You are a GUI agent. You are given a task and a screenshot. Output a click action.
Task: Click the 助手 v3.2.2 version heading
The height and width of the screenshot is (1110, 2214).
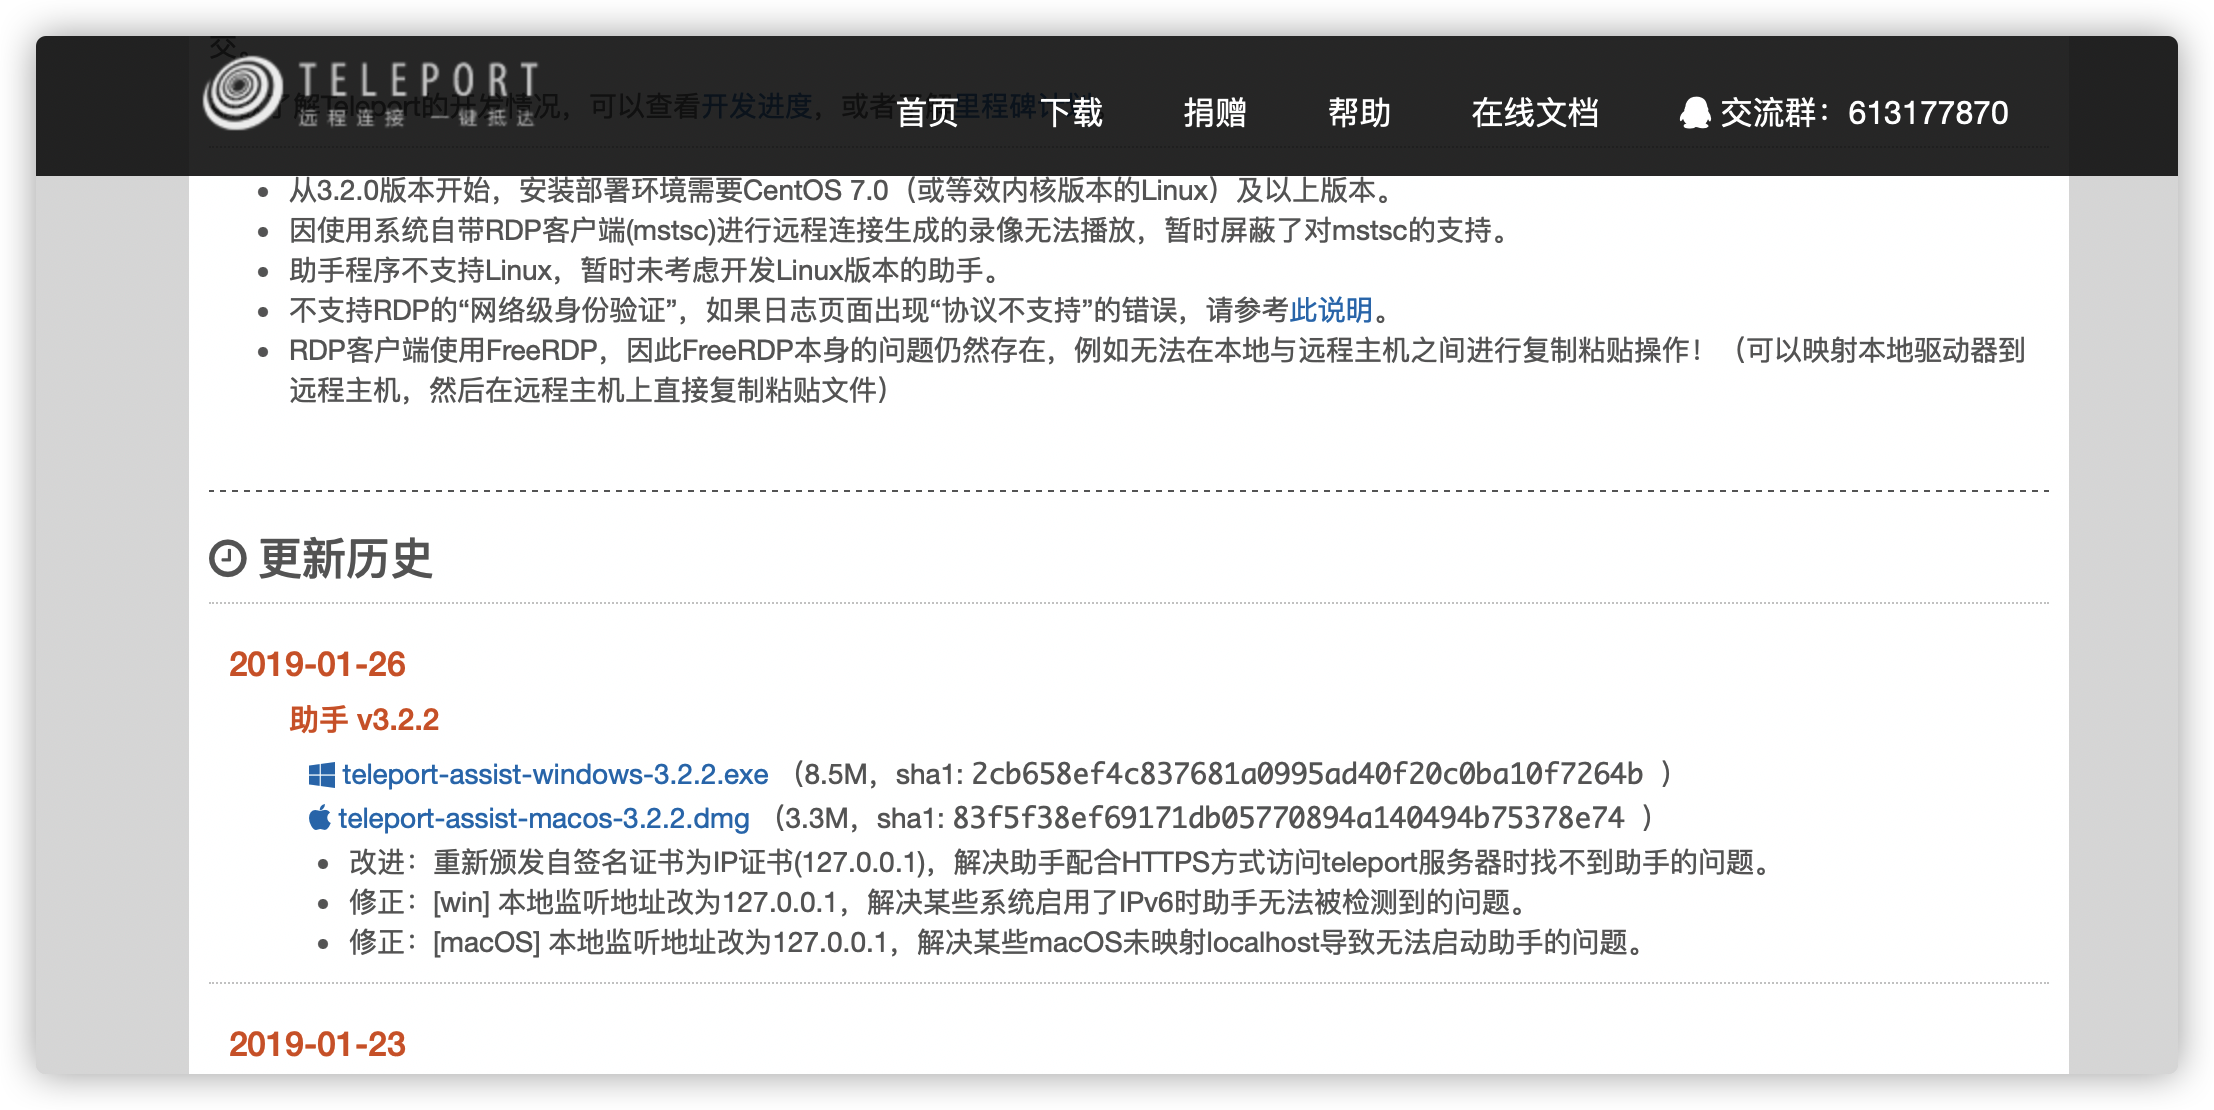364,719
